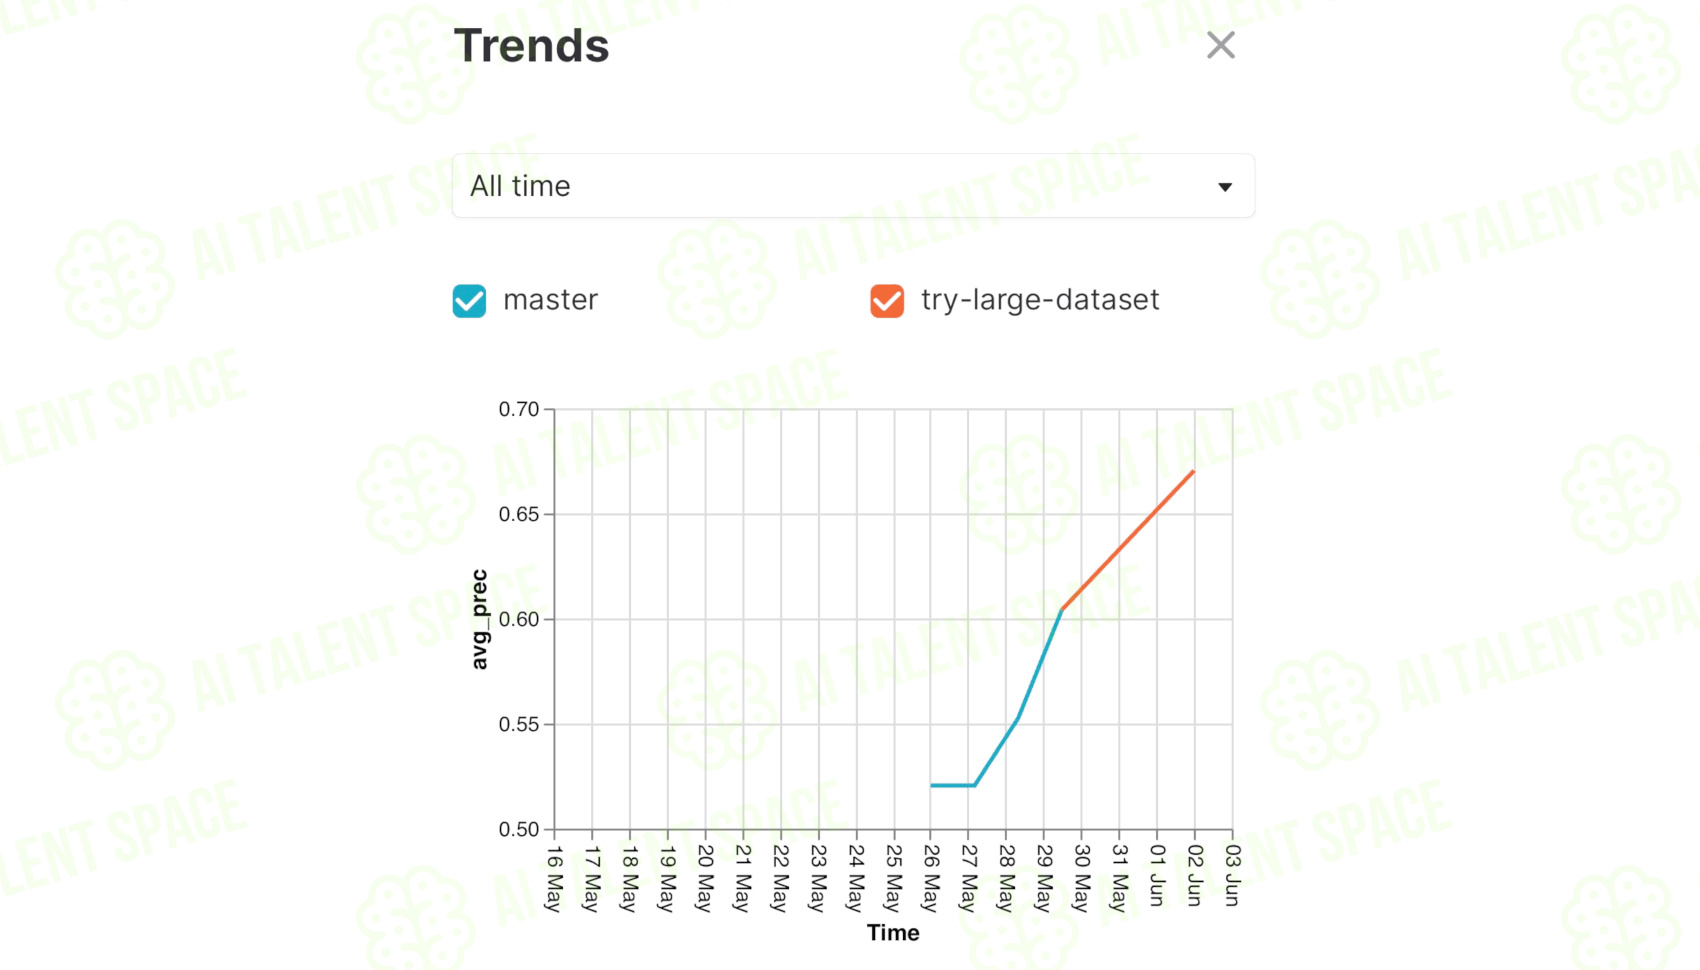Click the 0.50 value on y-axis
The height and width of the screenshot is (970, 1700).
click(x=519, y=829)
